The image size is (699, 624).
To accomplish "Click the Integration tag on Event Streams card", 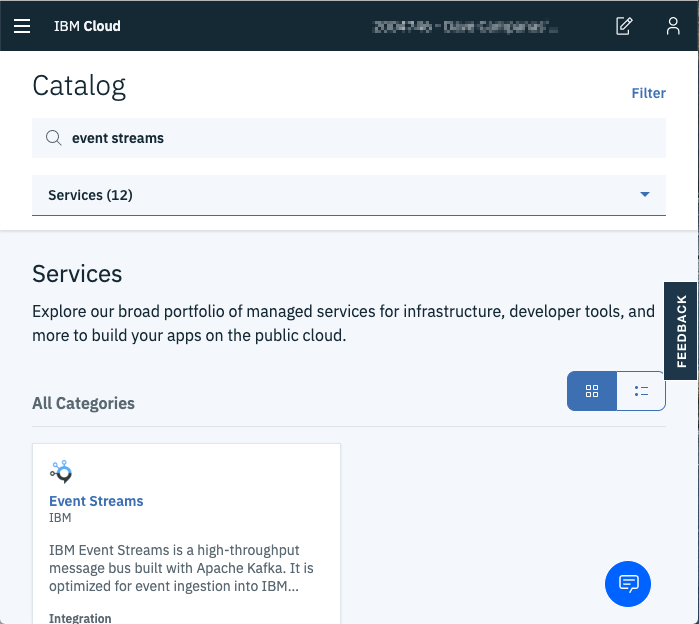I will 80,618.
